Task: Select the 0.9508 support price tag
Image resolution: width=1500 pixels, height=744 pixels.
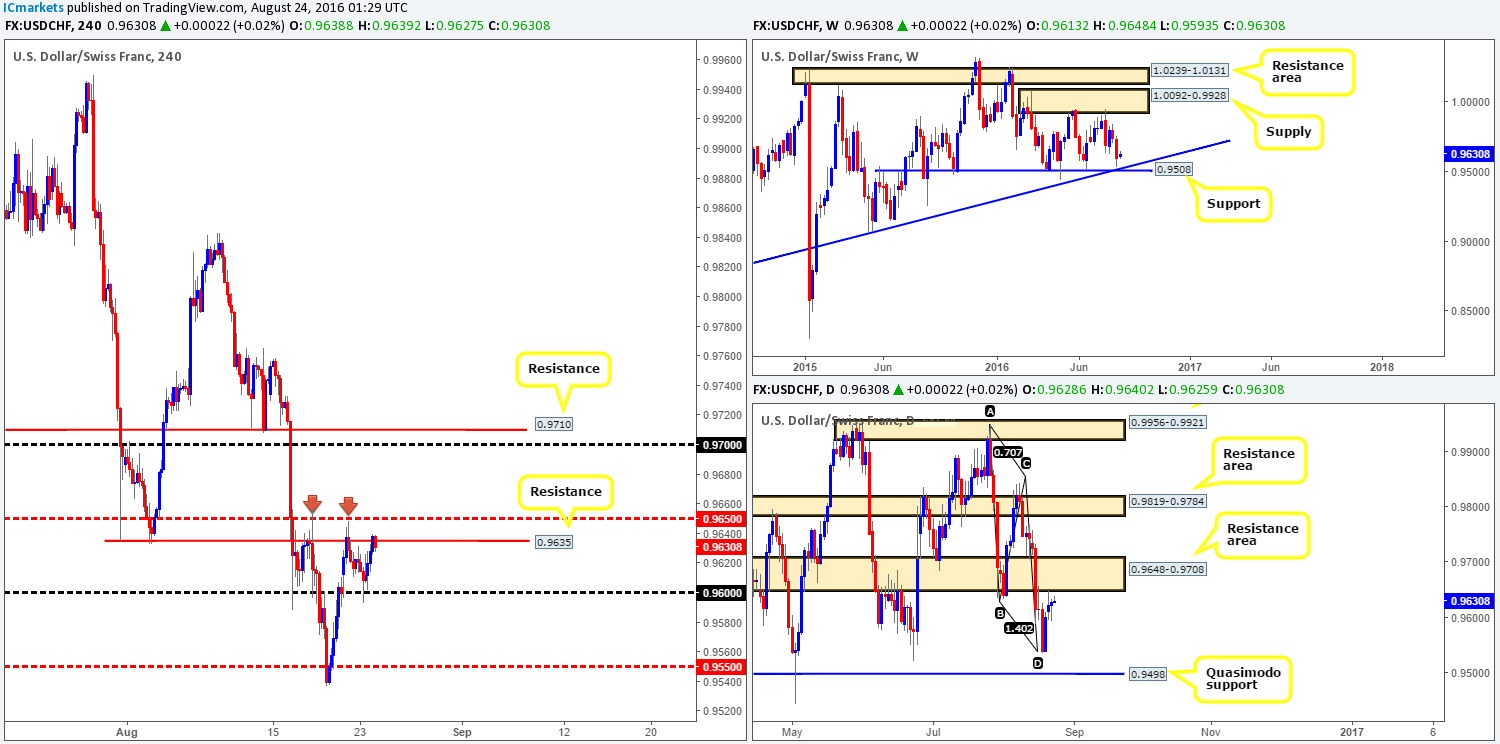Action: (x=1174, y=170)
